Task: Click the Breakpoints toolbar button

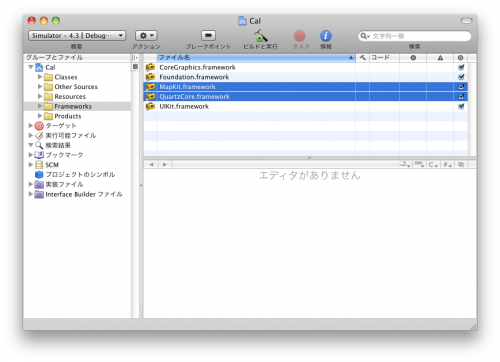Action: [208, 35]
